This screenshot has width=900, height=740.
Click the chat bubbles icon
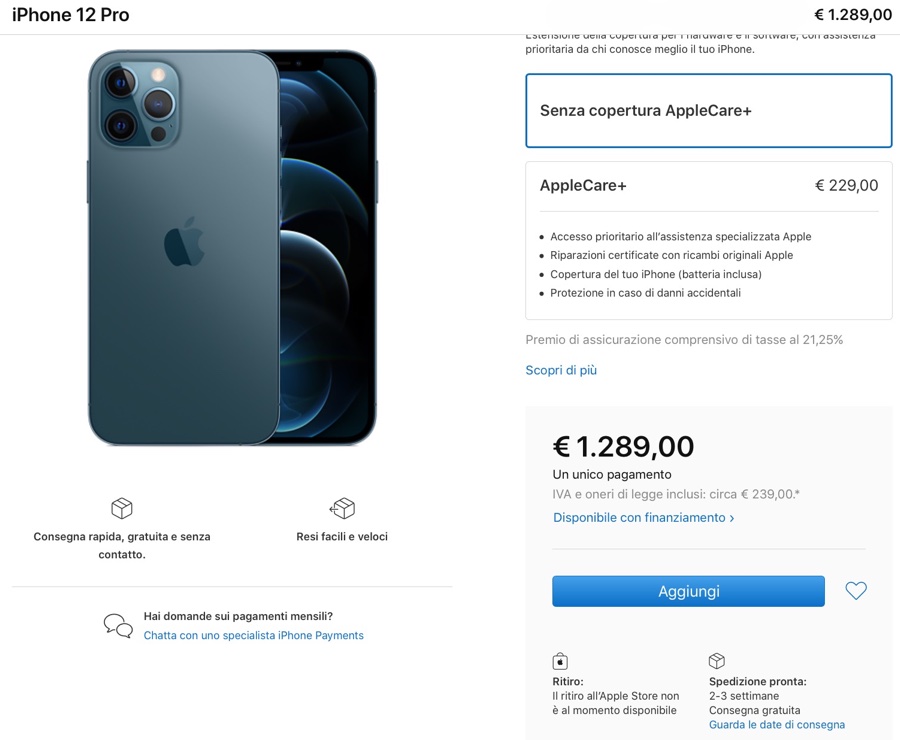[x=118, y=626]
